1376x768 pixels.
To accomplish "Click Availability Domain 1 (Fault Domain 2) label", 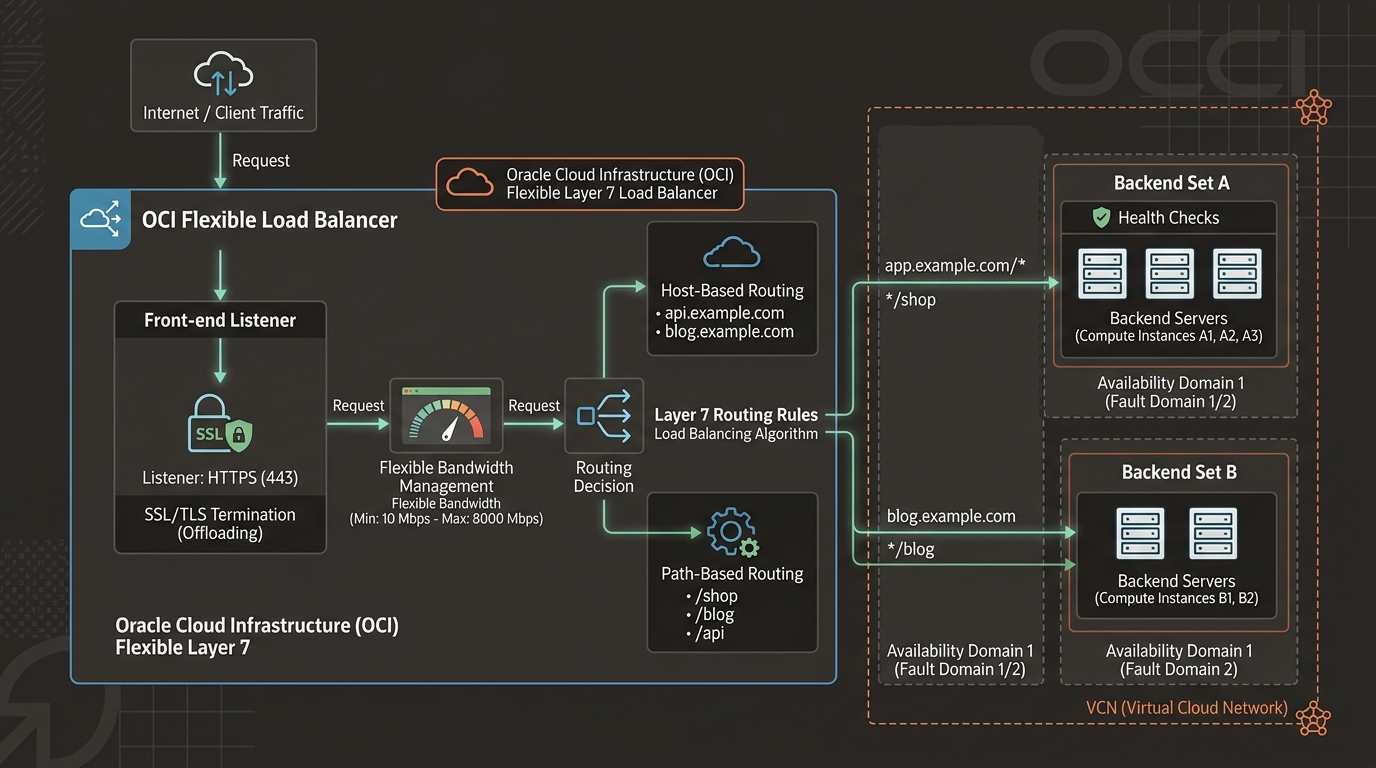I will point(1179,660).
